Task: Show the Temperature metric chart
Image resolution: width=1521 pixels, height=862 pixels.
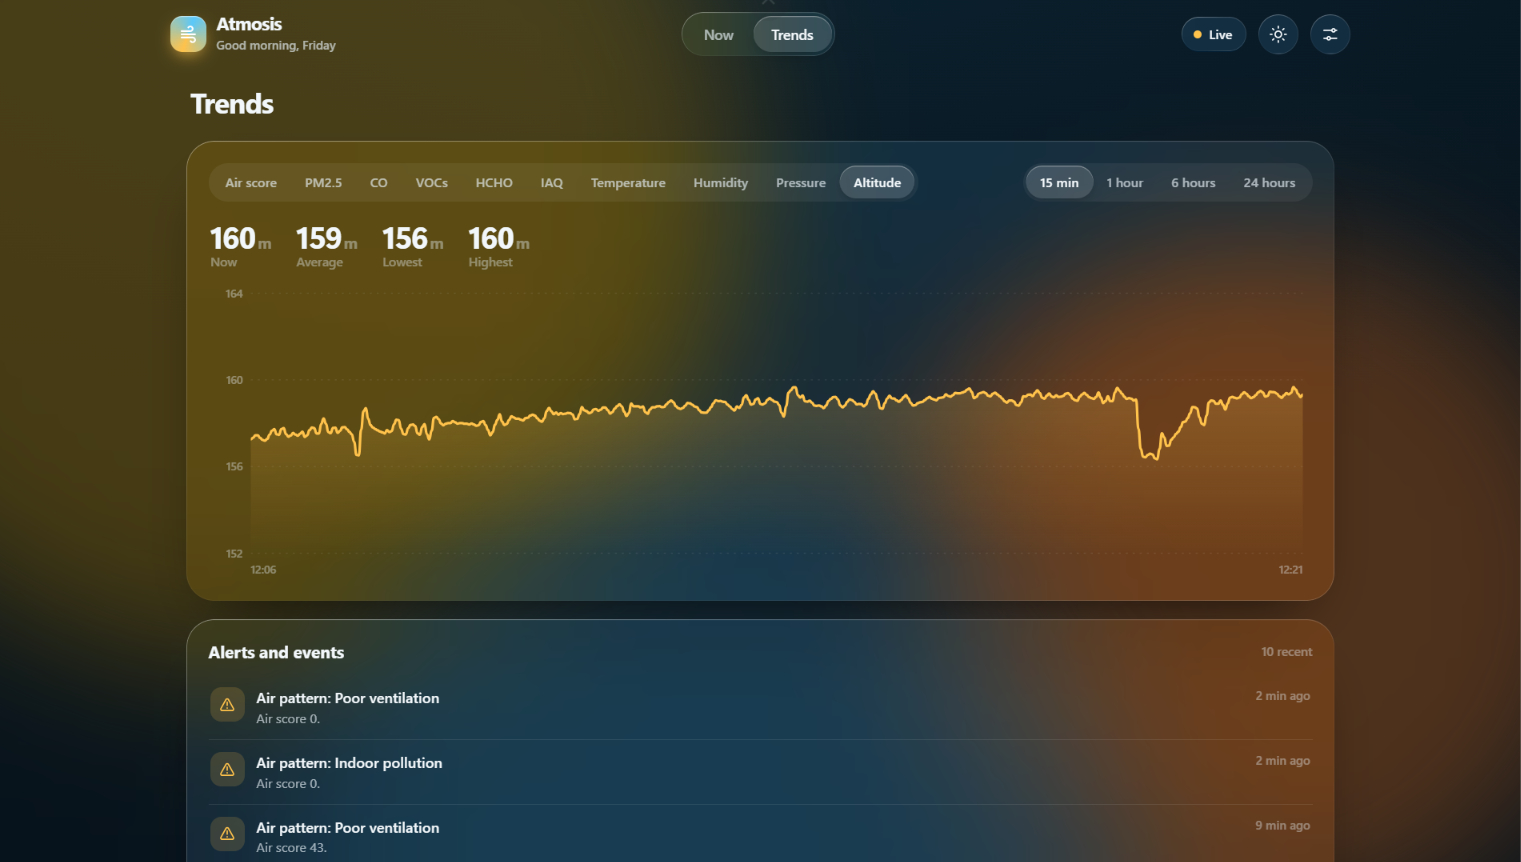Action: [628, 183]
